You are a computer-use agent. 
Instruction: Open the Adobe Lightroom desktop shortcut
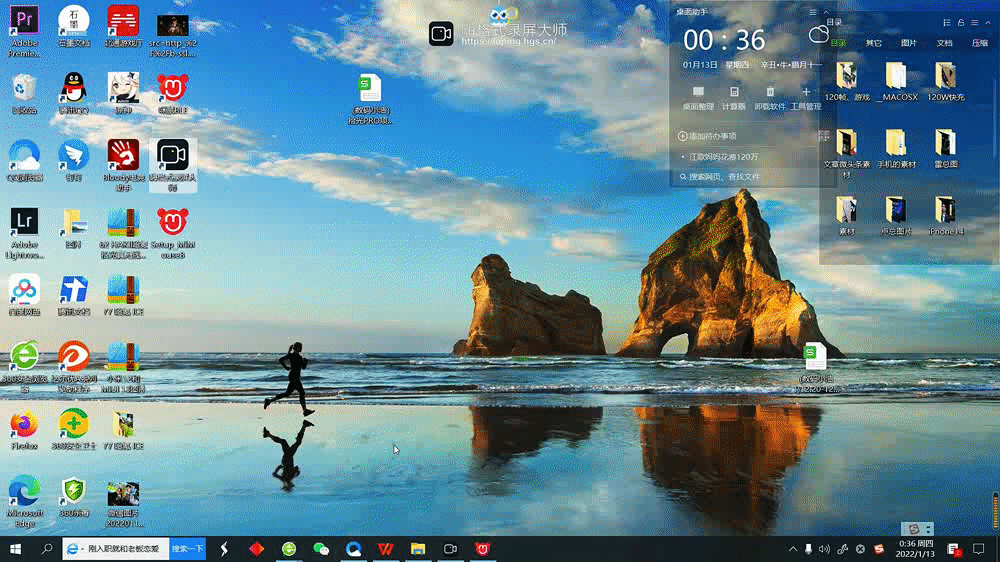click(x=24, y=232)
